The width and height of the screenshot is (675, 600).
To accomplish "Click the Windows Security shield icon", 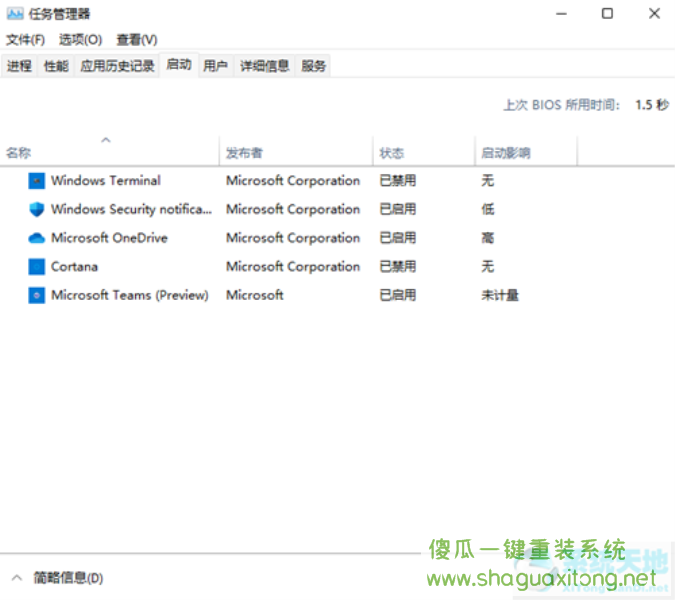I will (37, 210).
